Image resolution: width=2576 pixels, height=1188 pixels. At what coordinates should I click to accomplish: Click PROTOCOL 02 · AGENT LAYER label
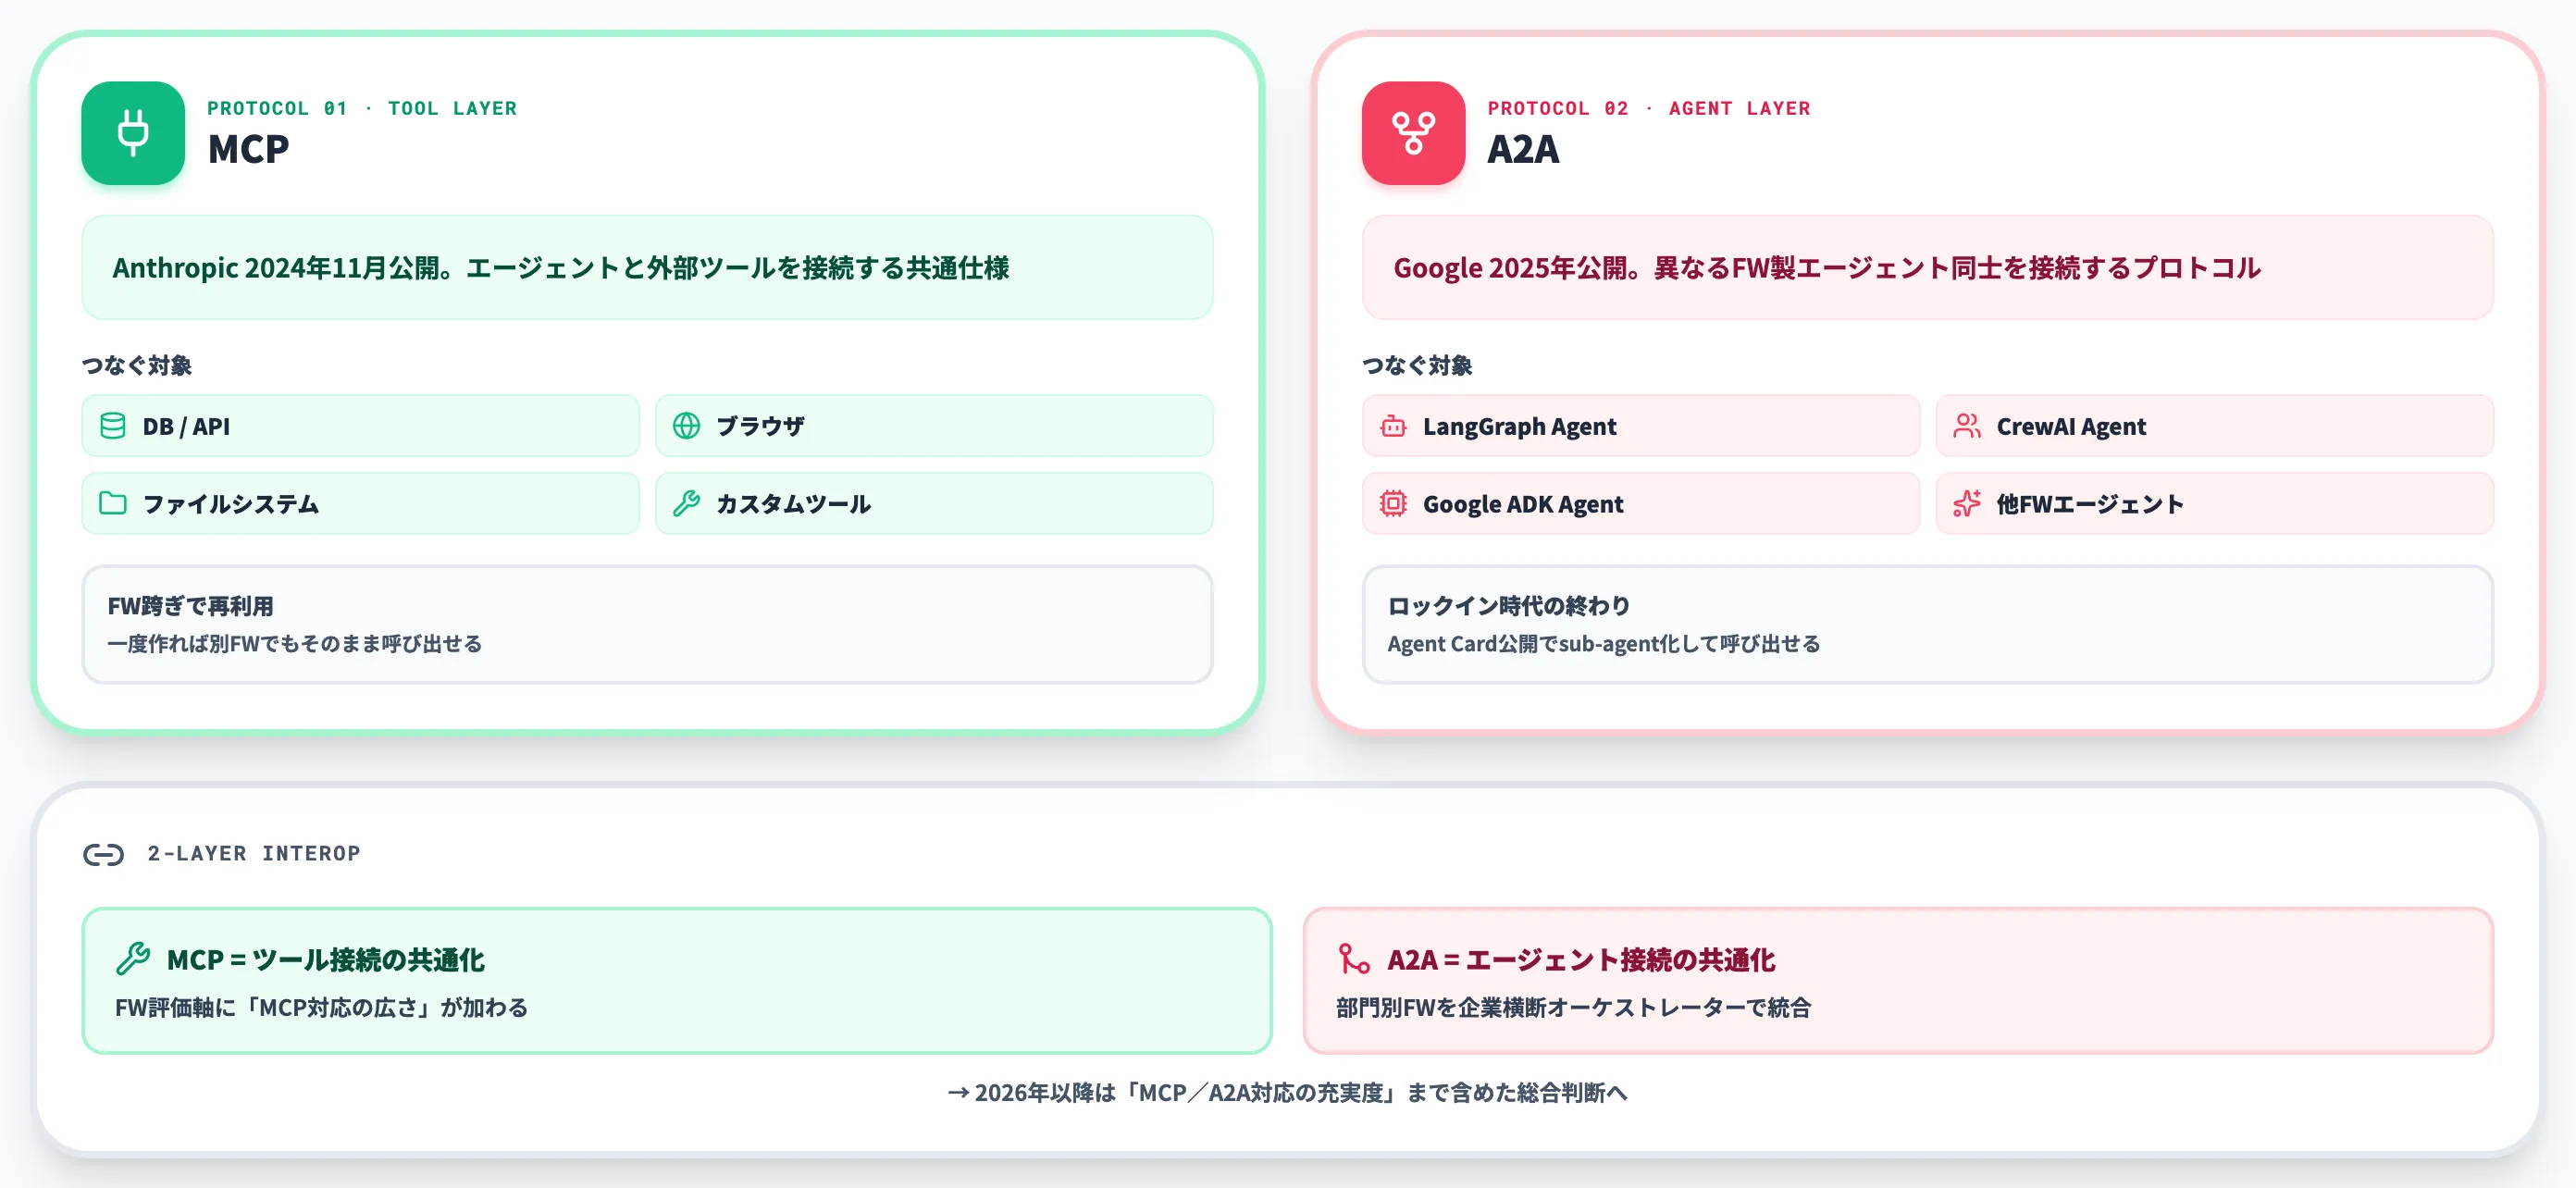pos(1649,108)
